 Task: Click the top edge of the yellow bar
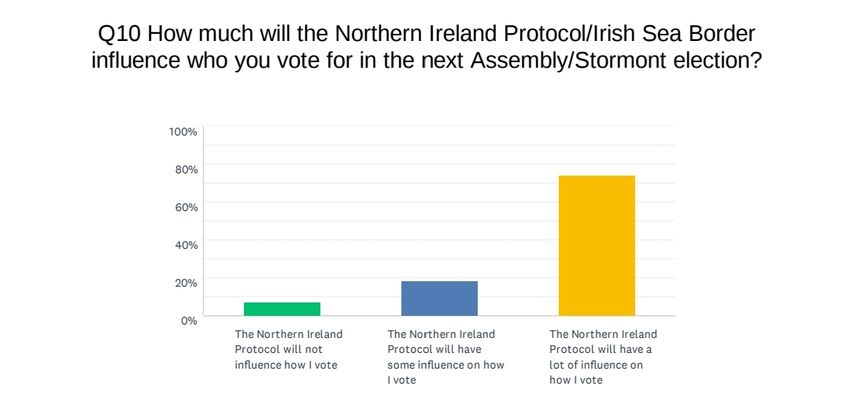coord(597,176)
